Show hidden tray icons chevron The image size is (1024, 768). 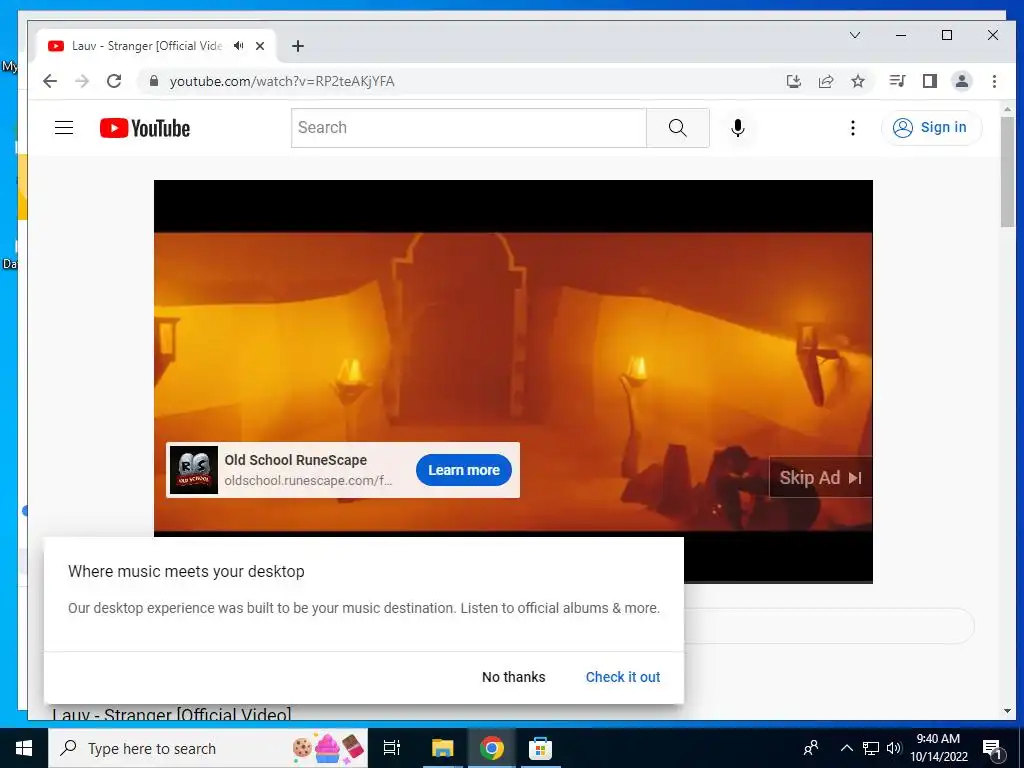(x=846, y=748)
